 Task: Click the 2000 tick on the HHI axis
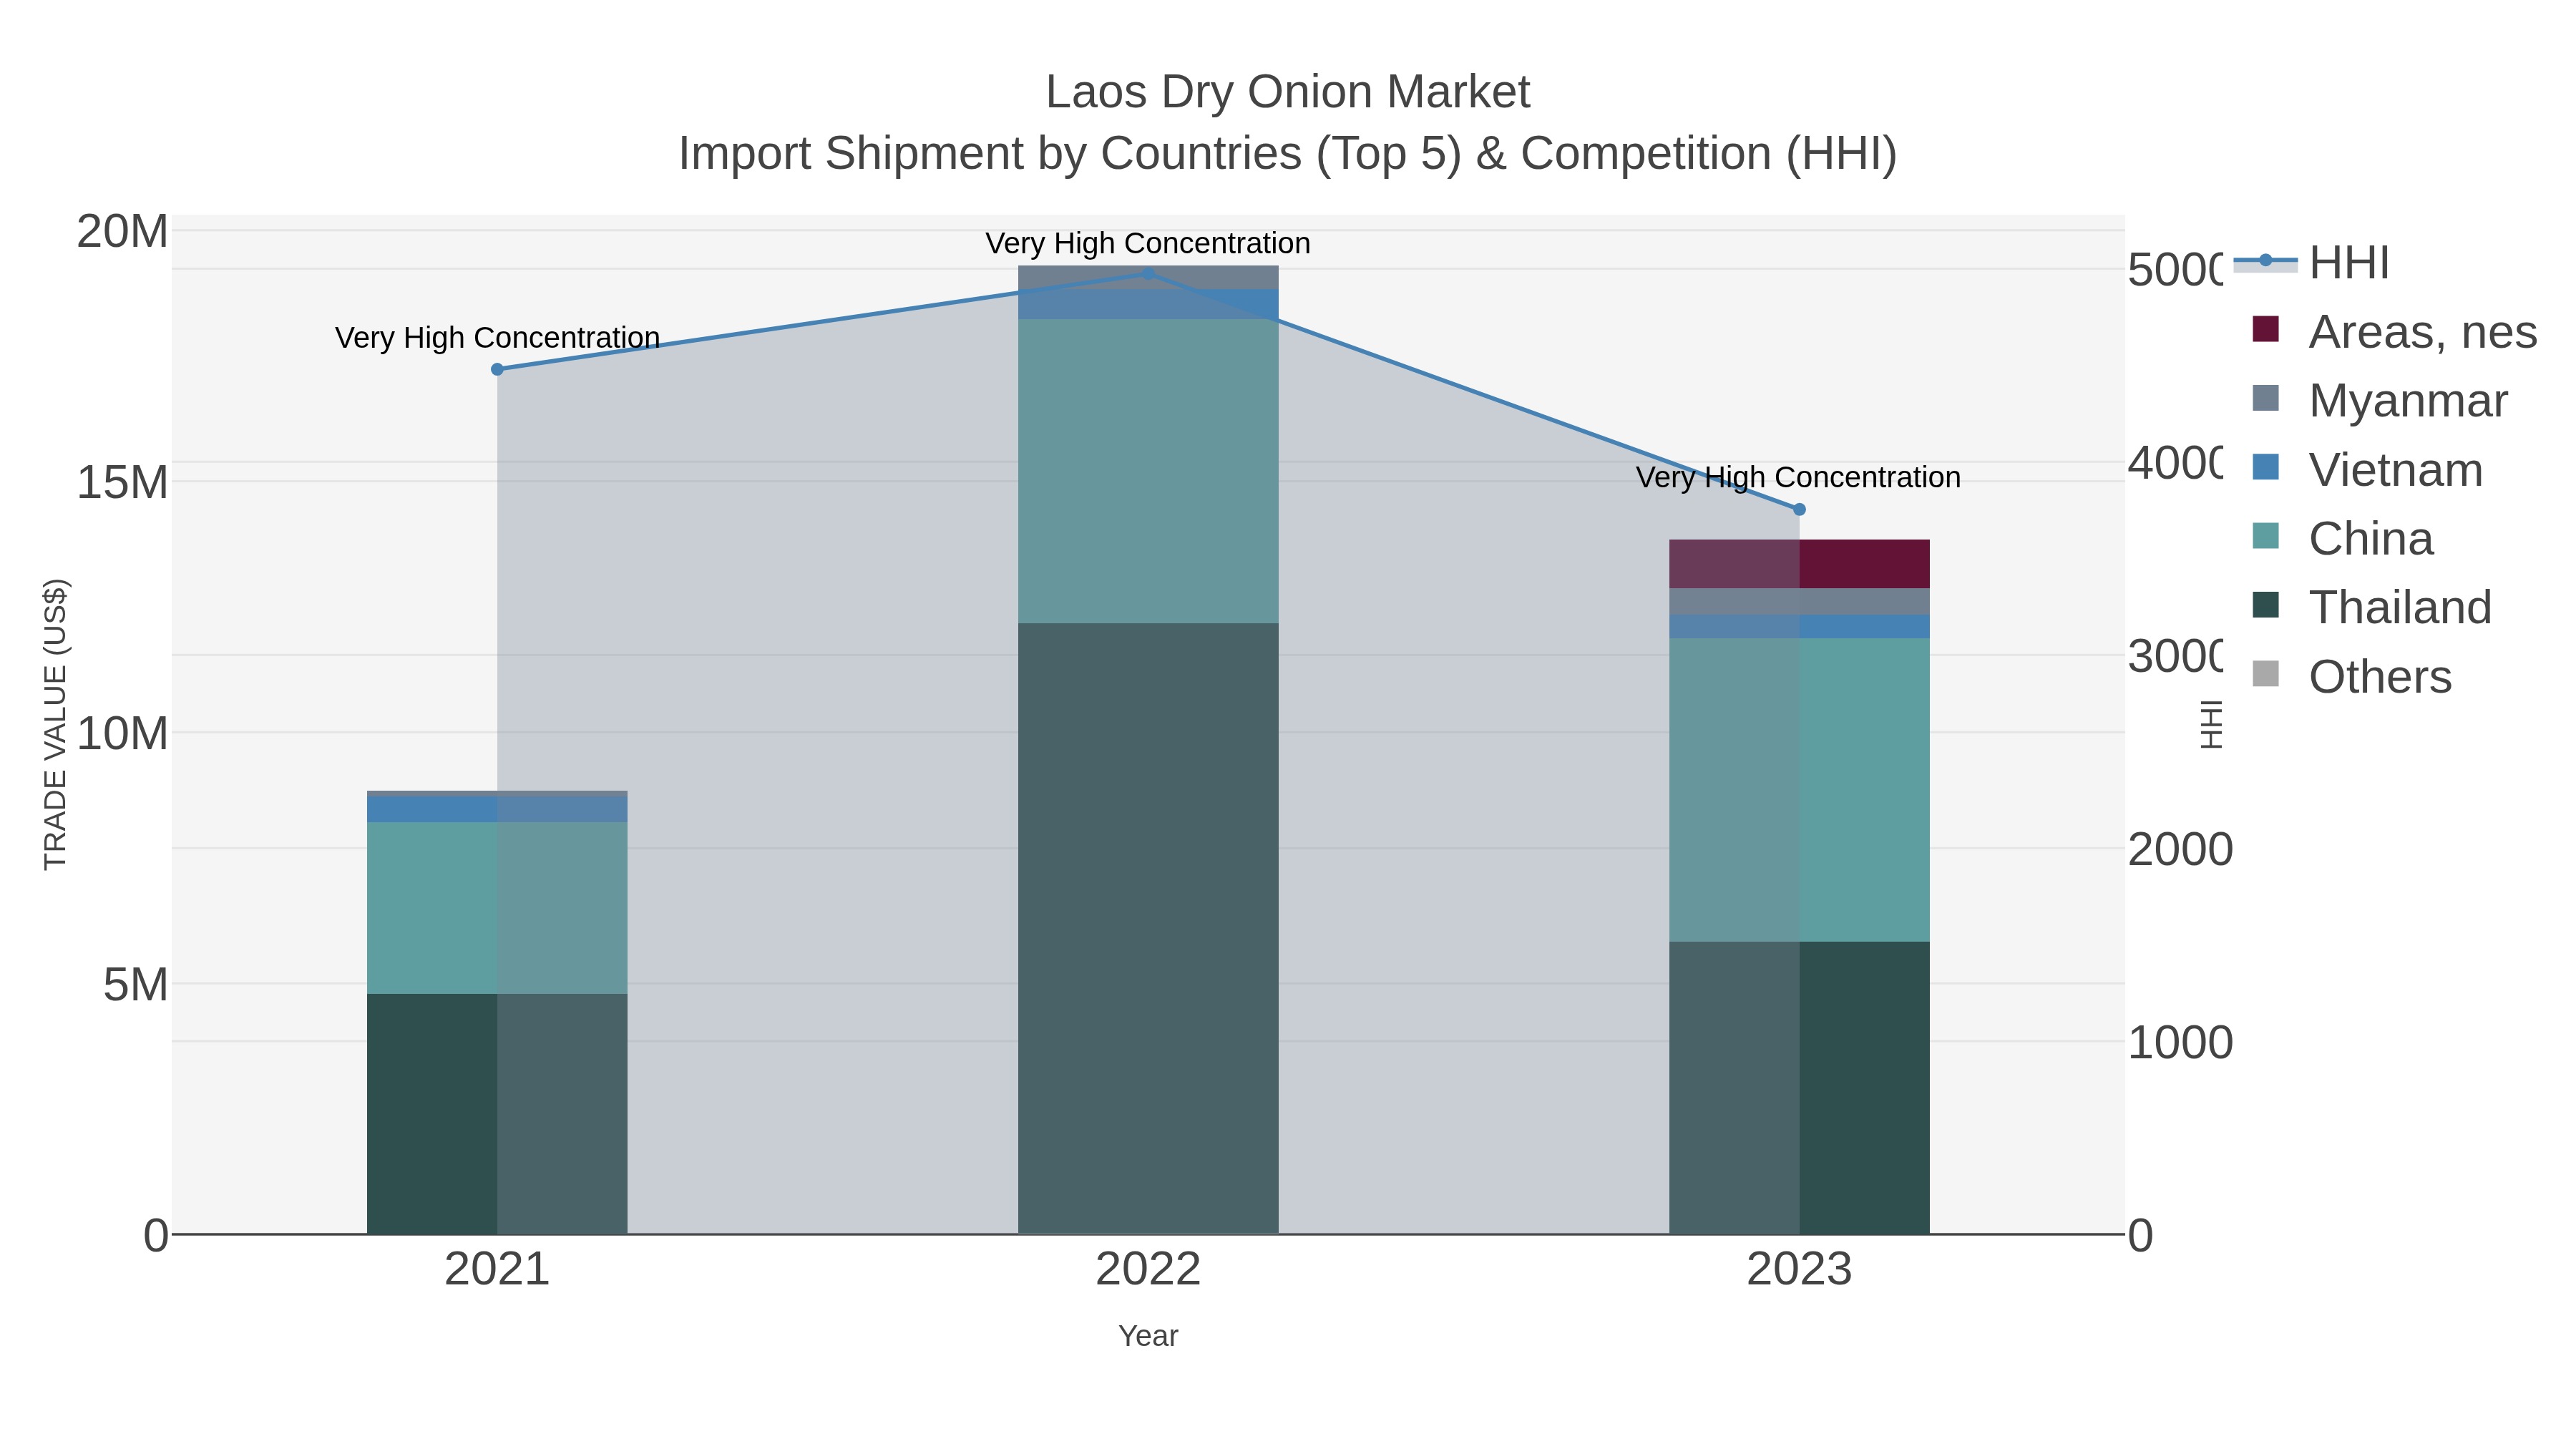click(2180, 849)
